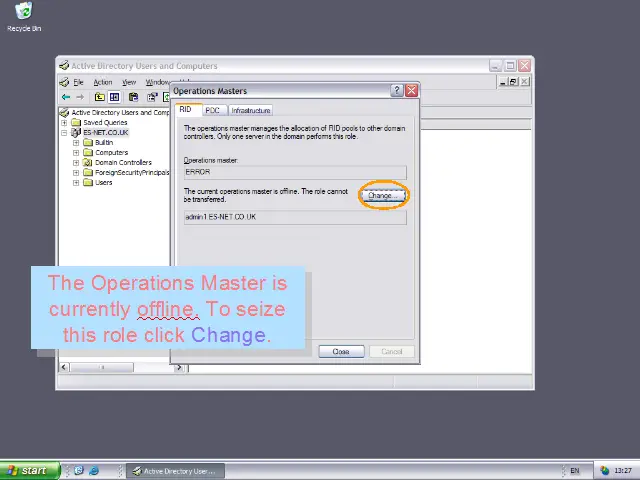Viewport: 640px width, 480px height.
Task: Click the quick launch icon next to Start
Action: point(78,471)
